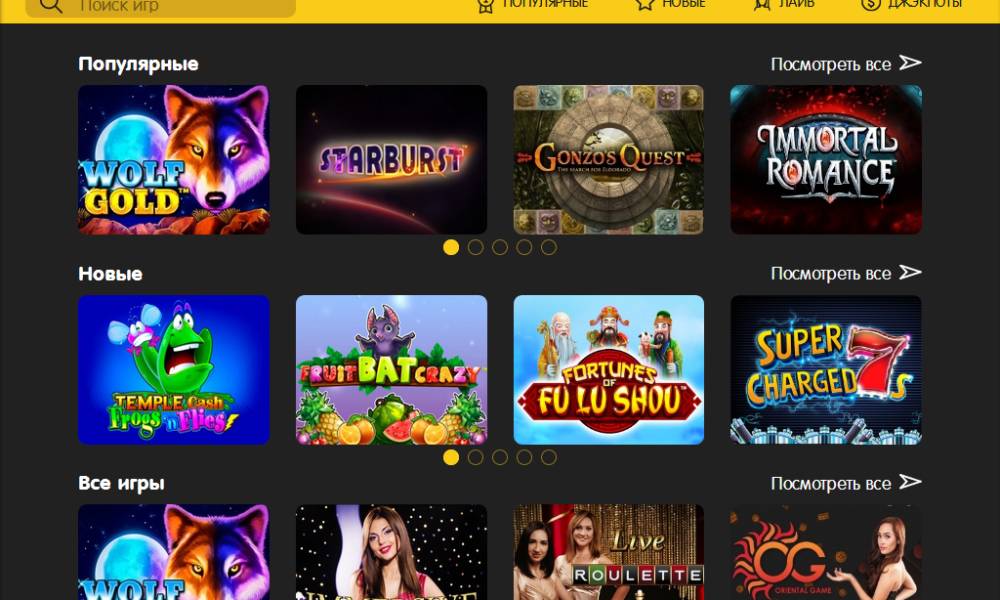Select third carousel dot under Новые
The width and height of the screenshot is (1000, 600).
pos(500,457)
